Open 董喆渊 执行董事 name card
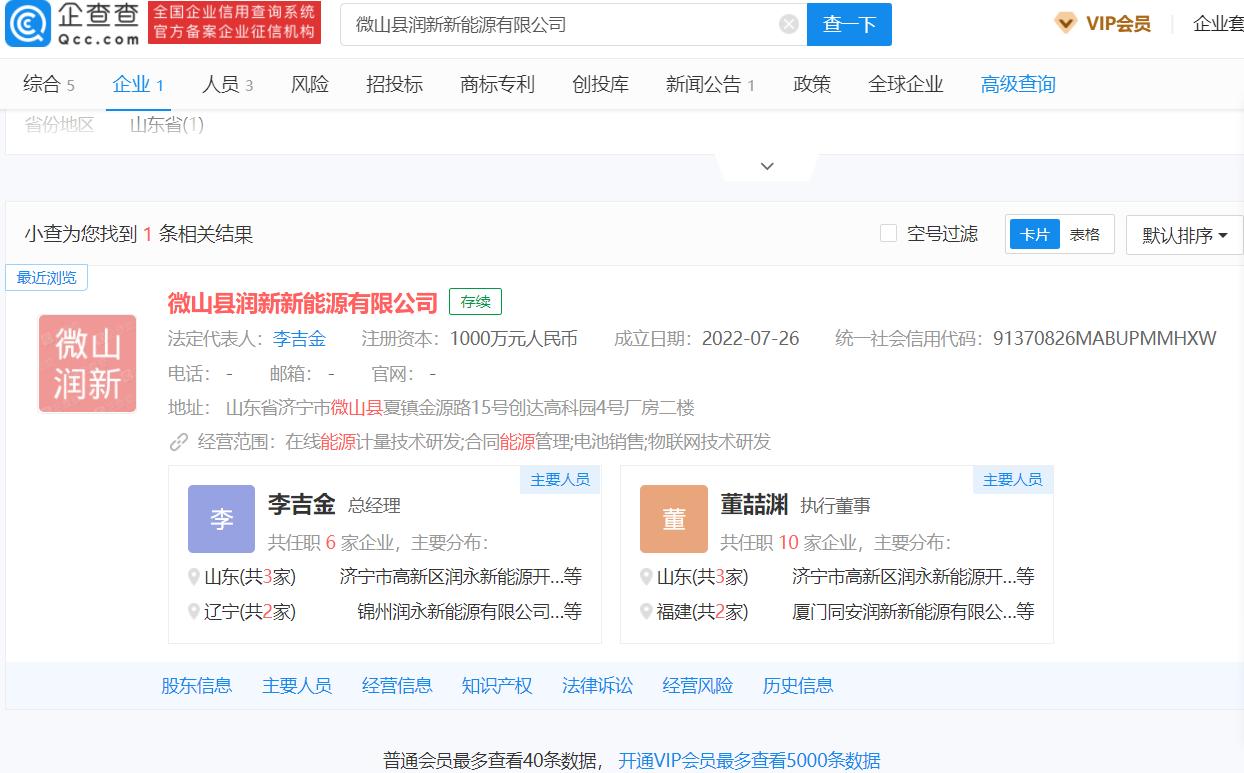The width and height of the screenshot is (1244, 773). [754, 504]
